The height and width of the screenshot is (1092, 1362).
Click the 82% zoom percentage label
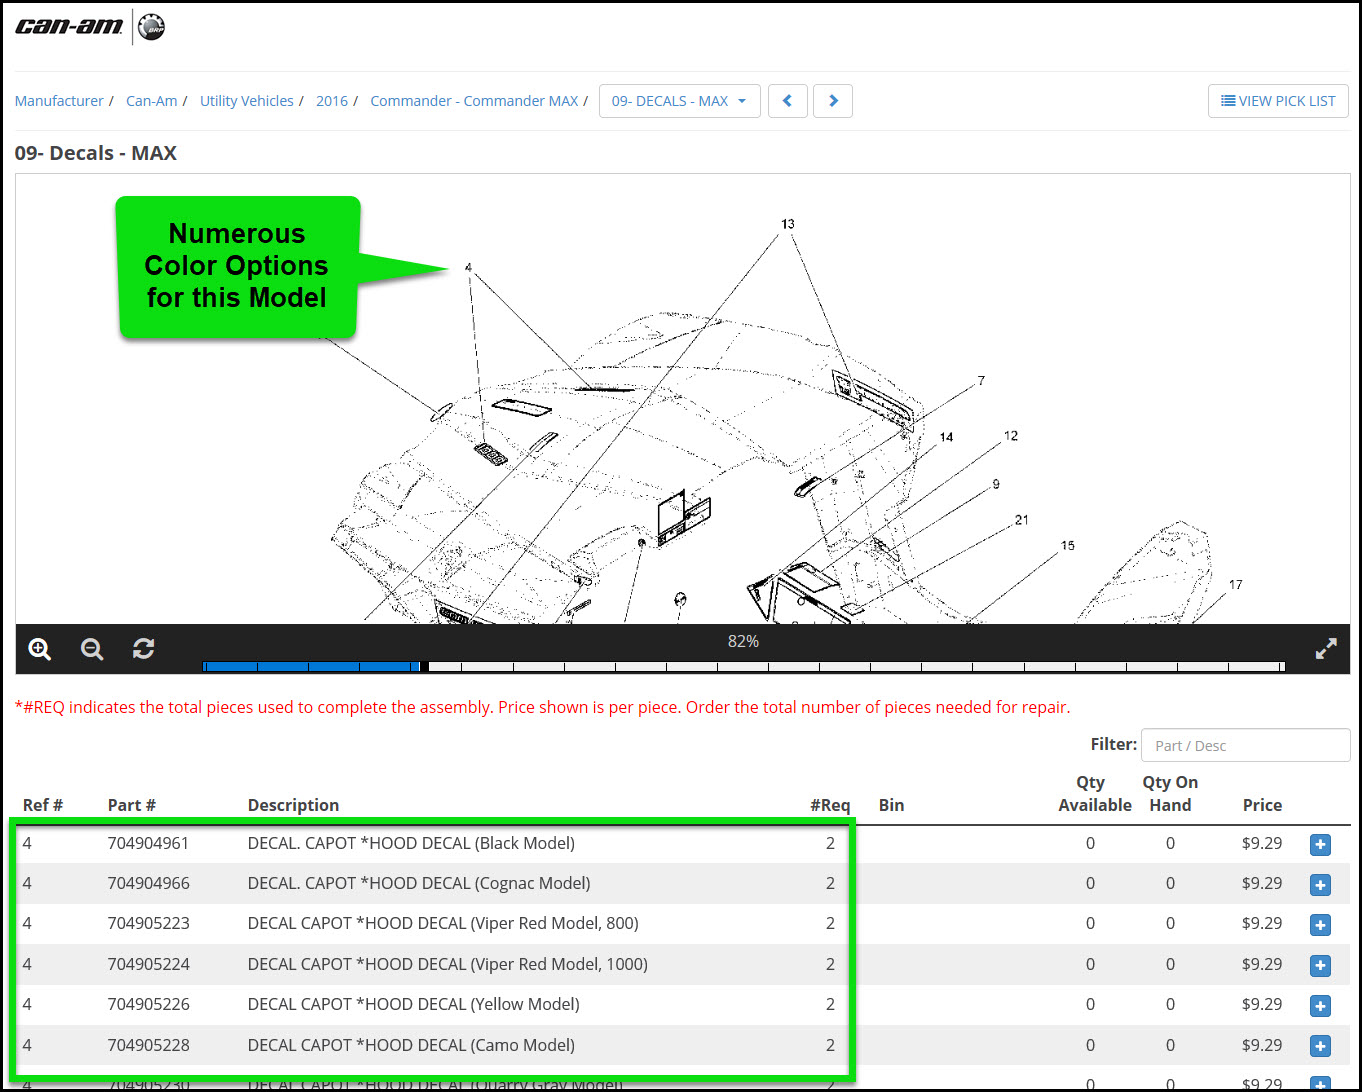pyautogui.click(x=743, y=642)
